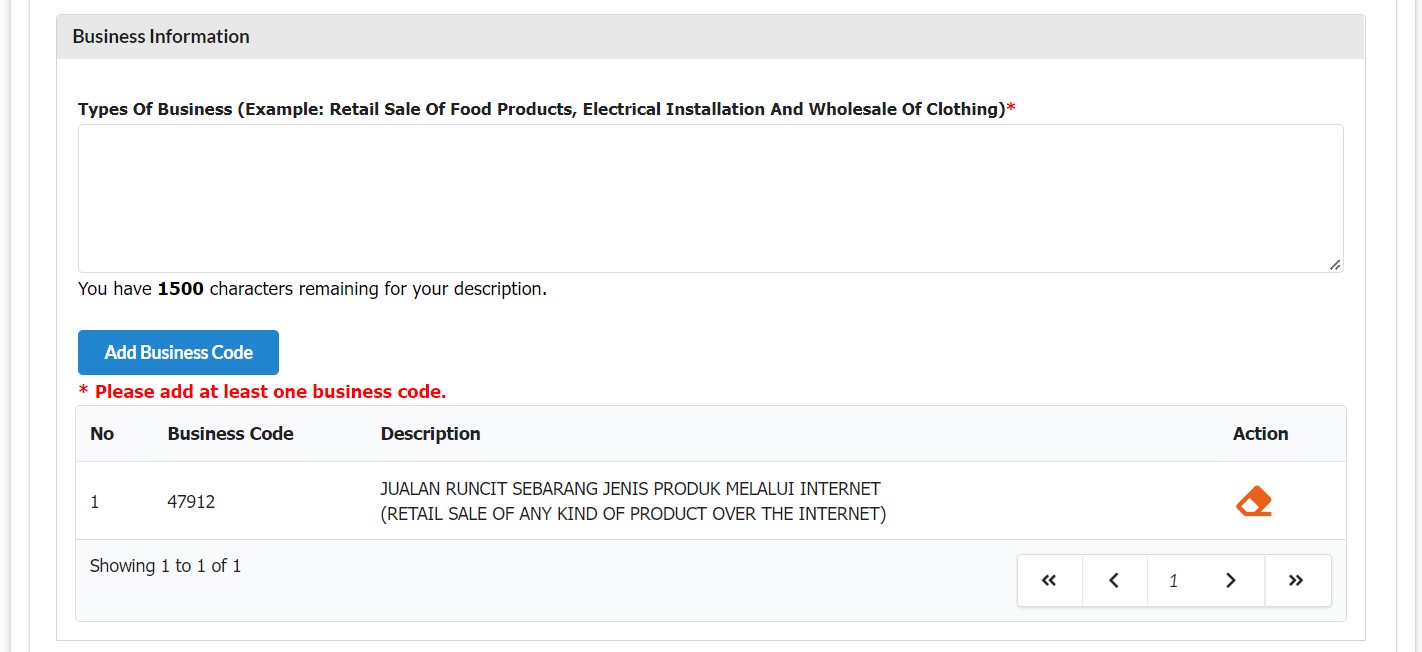
Task: Jump to the last page of results
Action: tap(1297, 581)
